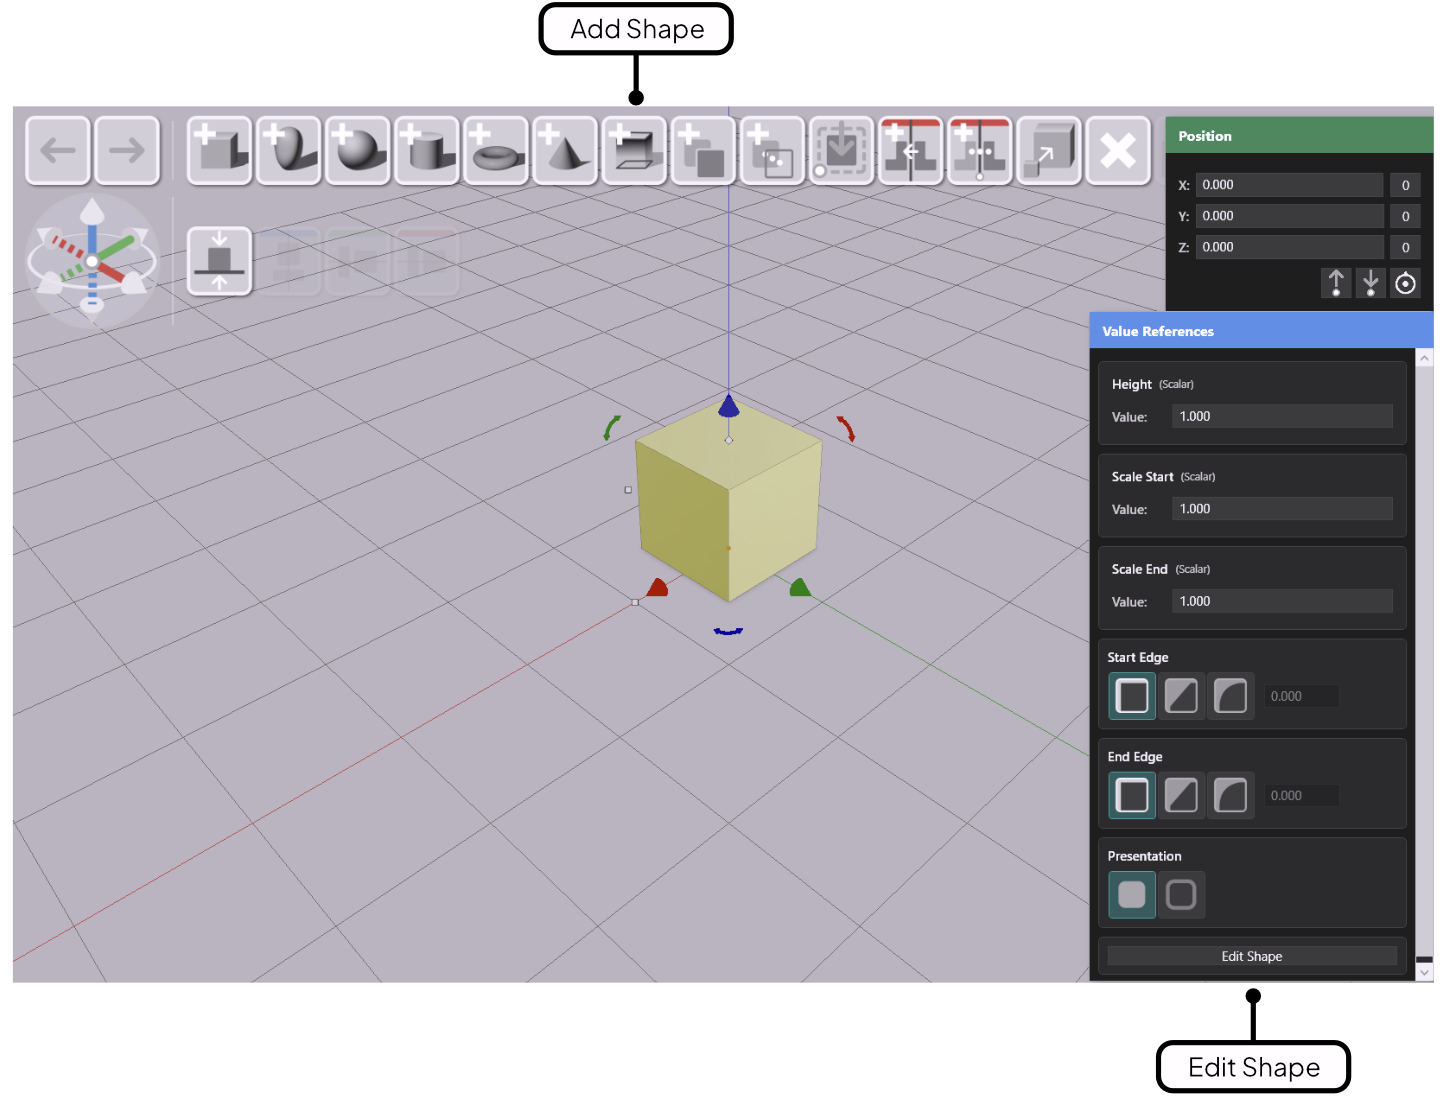Image resolution: width=1450 pixels, height=1102 pixels.
Task: Click the Scale End value field
Action: coord(1282,601)
